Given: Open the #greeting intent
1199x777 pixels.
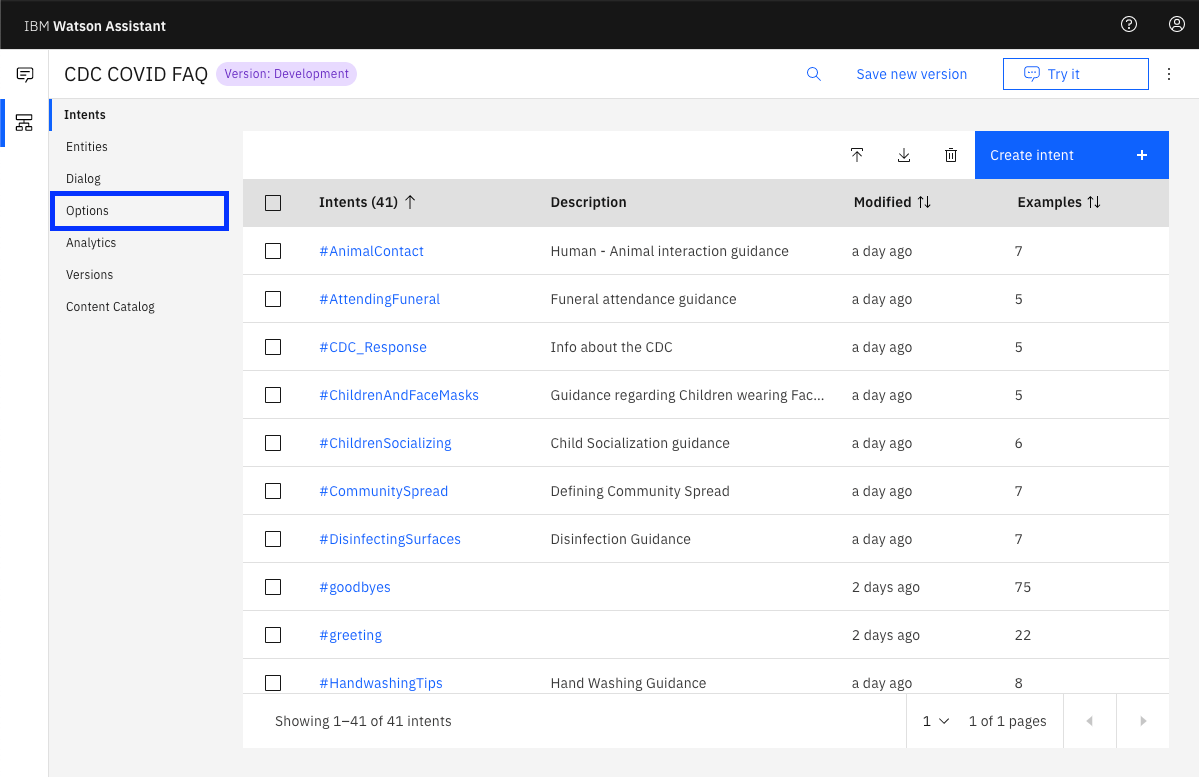Looking at the screenshot, I should (x=350, y=636).
